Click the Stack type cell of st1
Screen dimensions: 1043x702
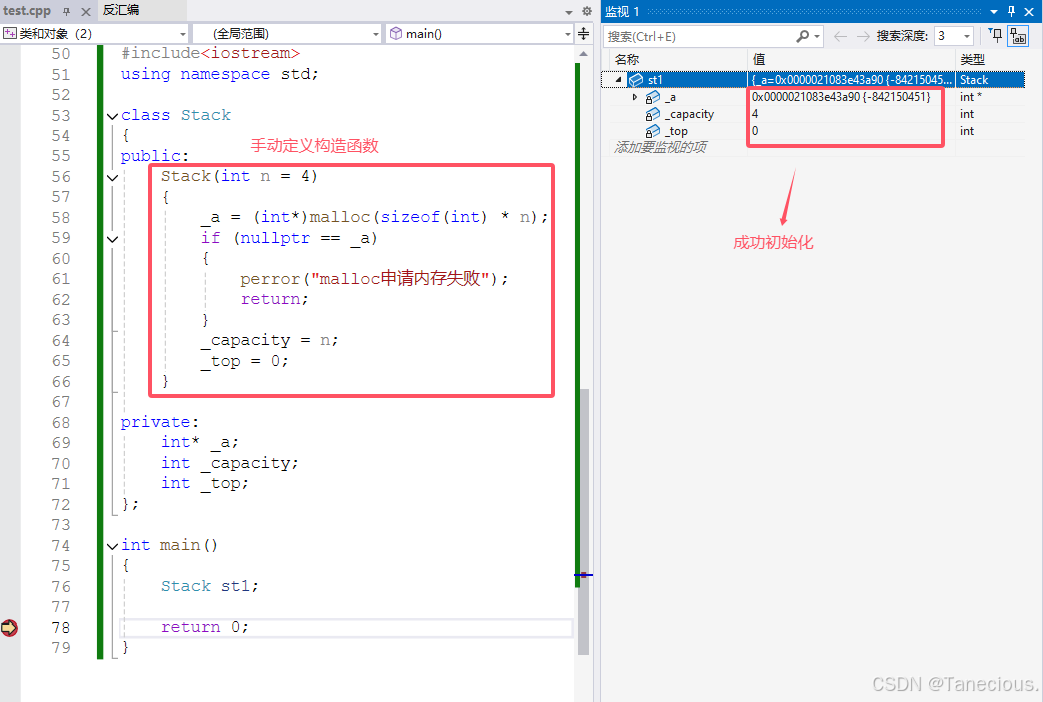990,80
